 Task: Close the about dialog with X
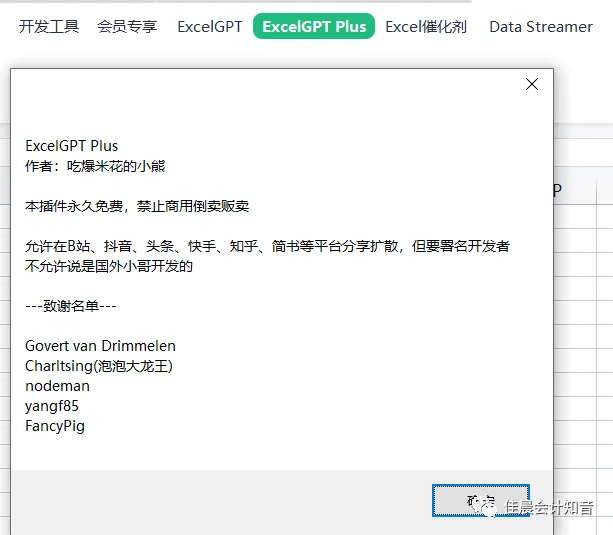click(x=532, y=84)
